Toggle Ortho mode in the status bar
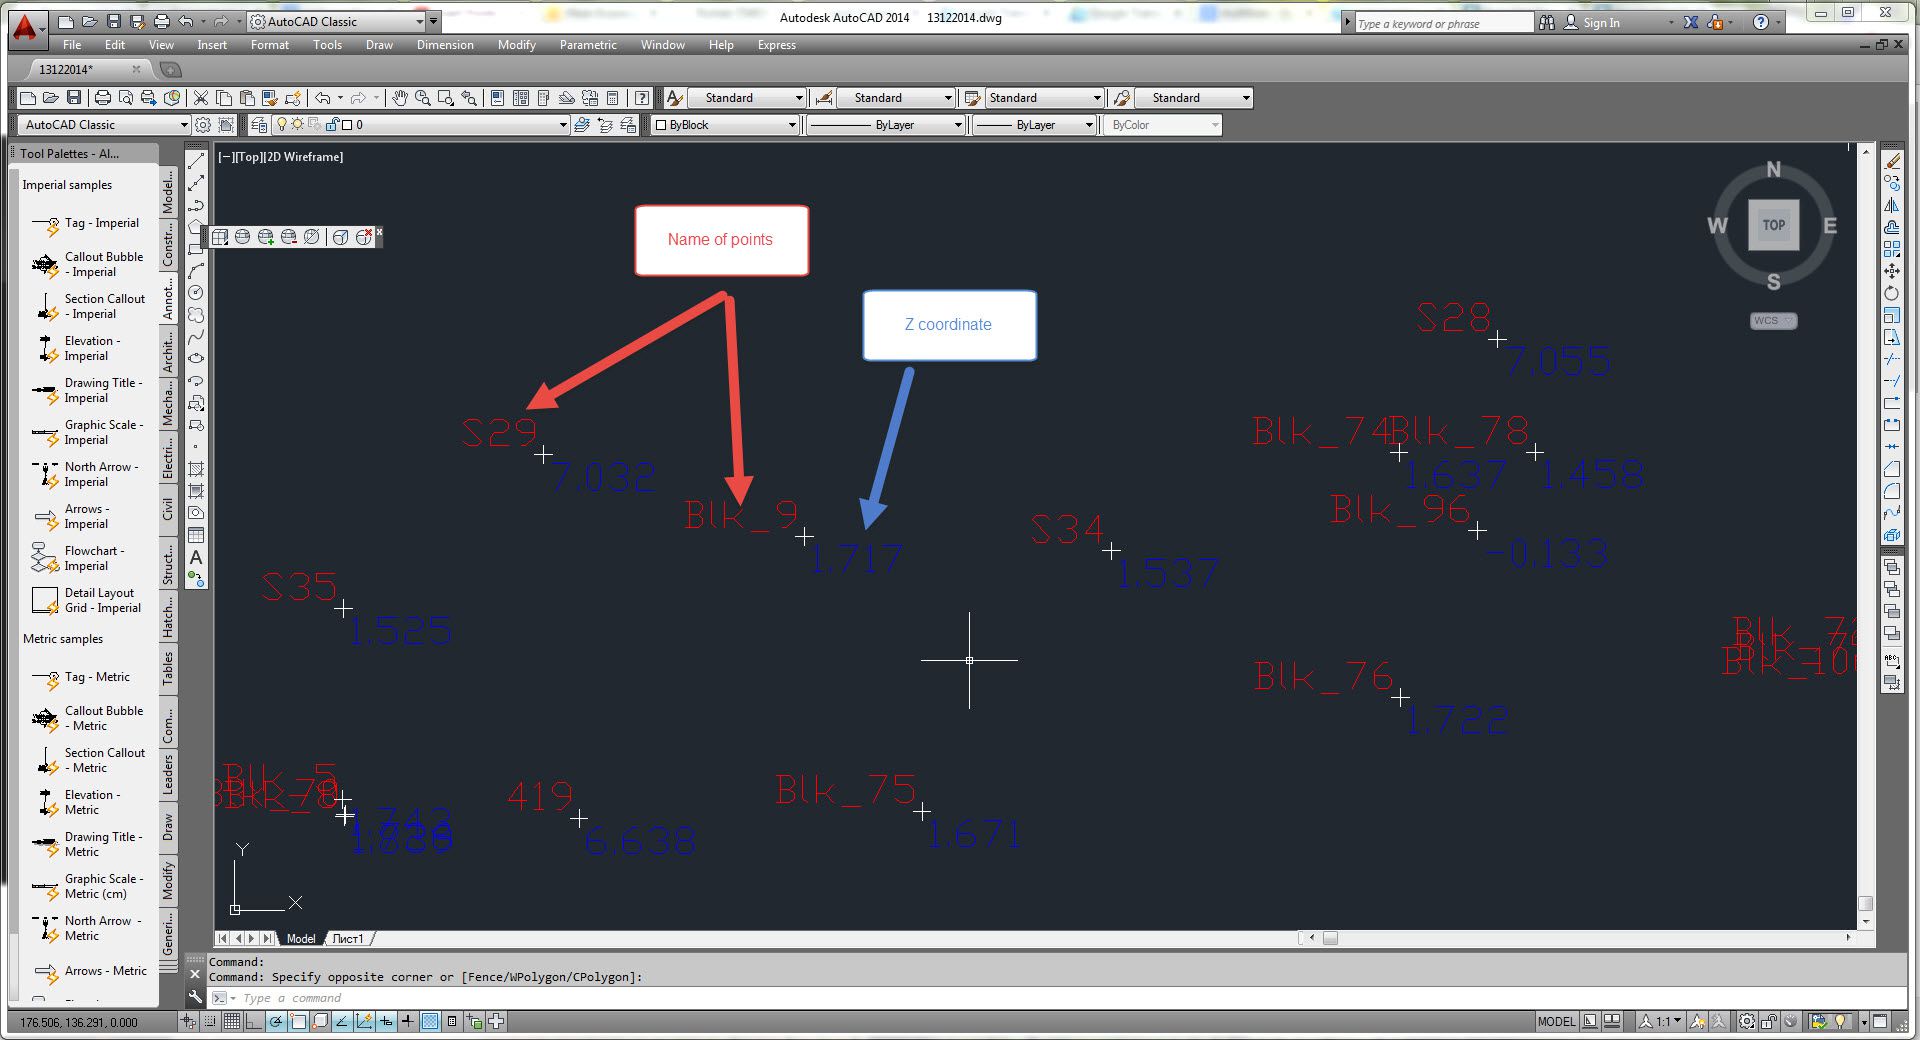Screen dimensions: 1920x1040 [x=254, y=1022]
